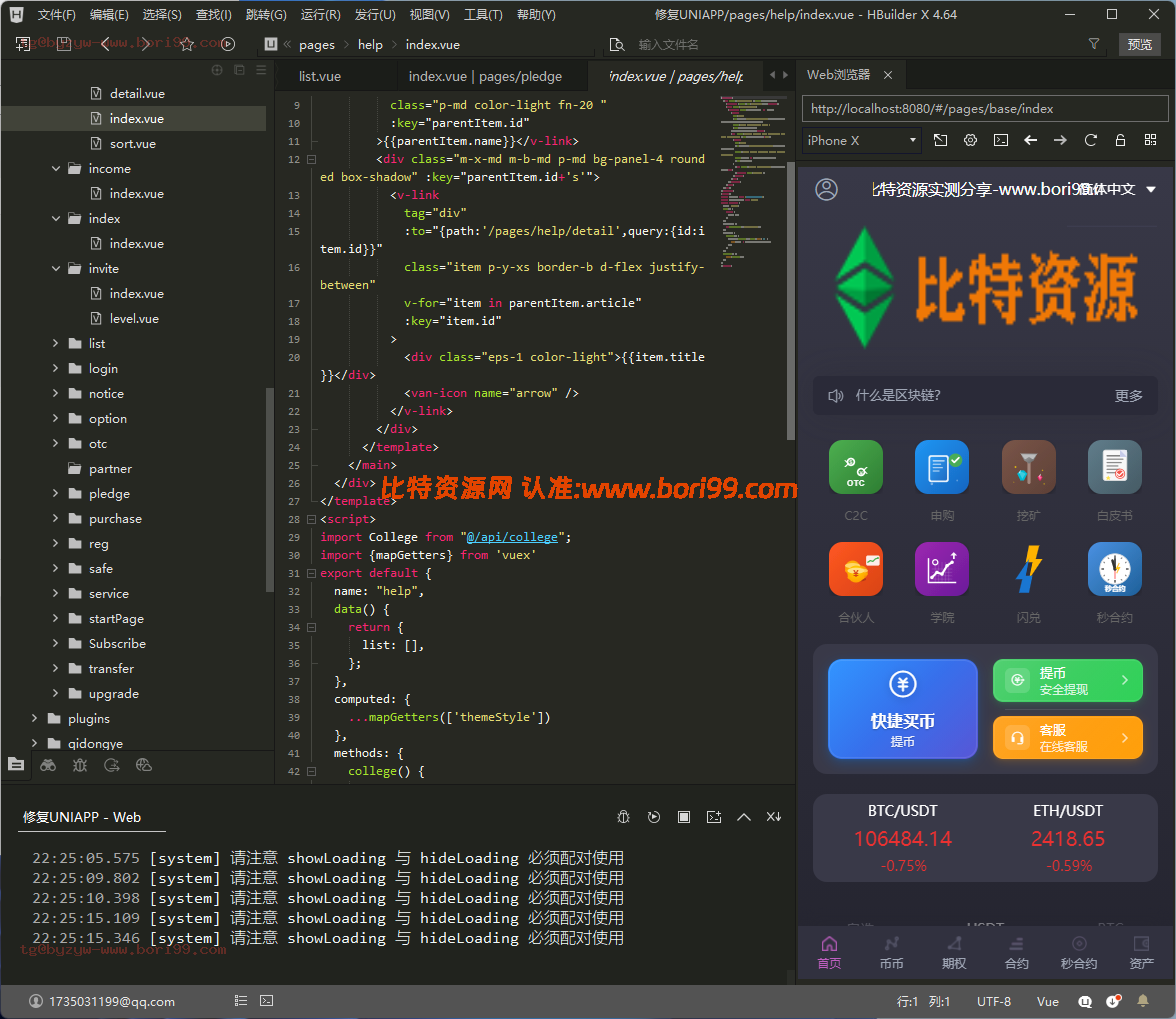Screen dimensions: 1176x1019
Task: Click the collapse all folders icon
Action: [x=239, y=70]
